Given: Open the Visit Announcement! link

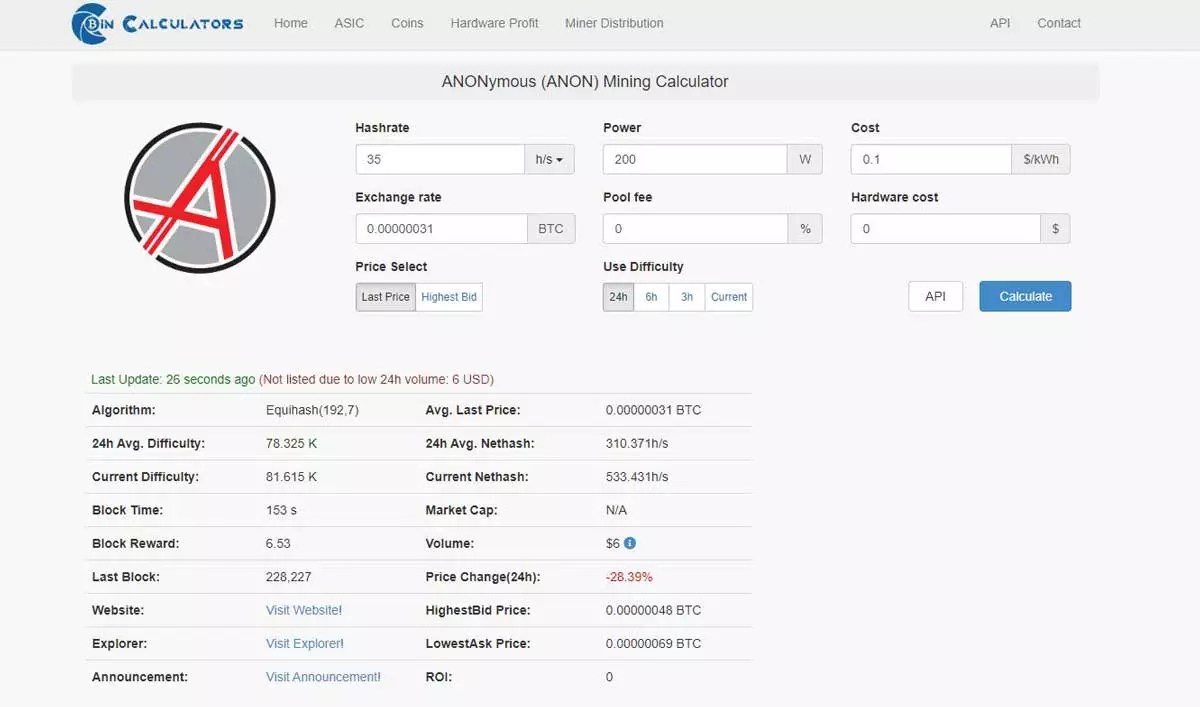Looking at the screenshot, I should coord(323,677).
